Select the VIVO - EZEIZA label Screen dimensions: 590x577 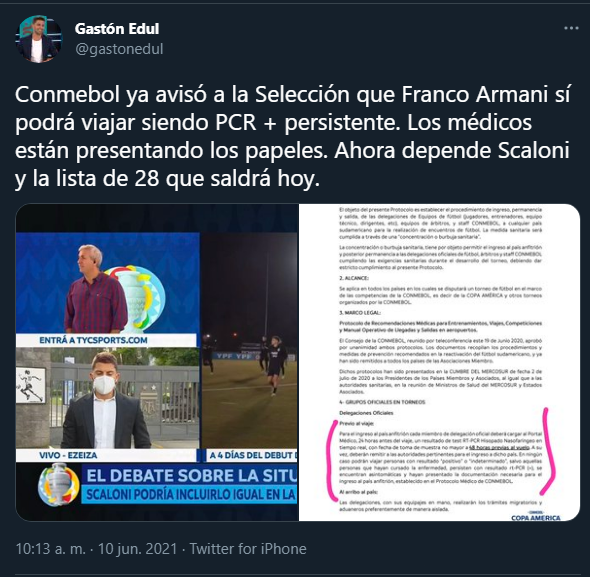tap(68, 455)
